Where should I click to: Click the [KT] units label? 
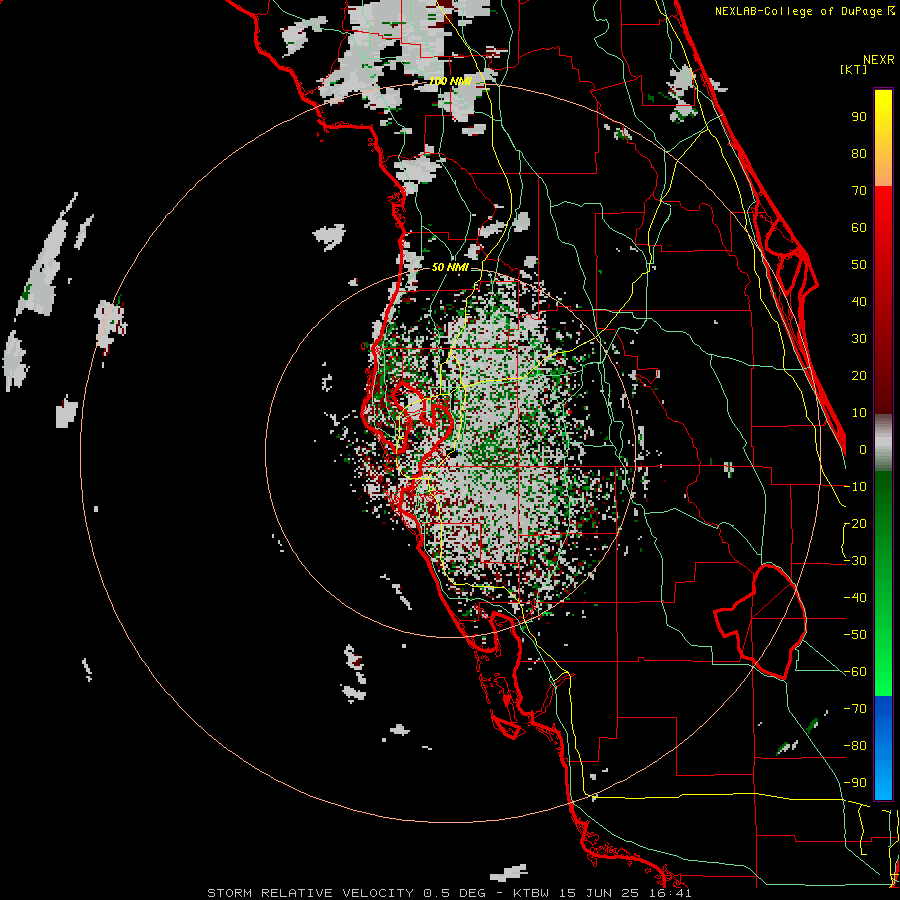(853, 69)
